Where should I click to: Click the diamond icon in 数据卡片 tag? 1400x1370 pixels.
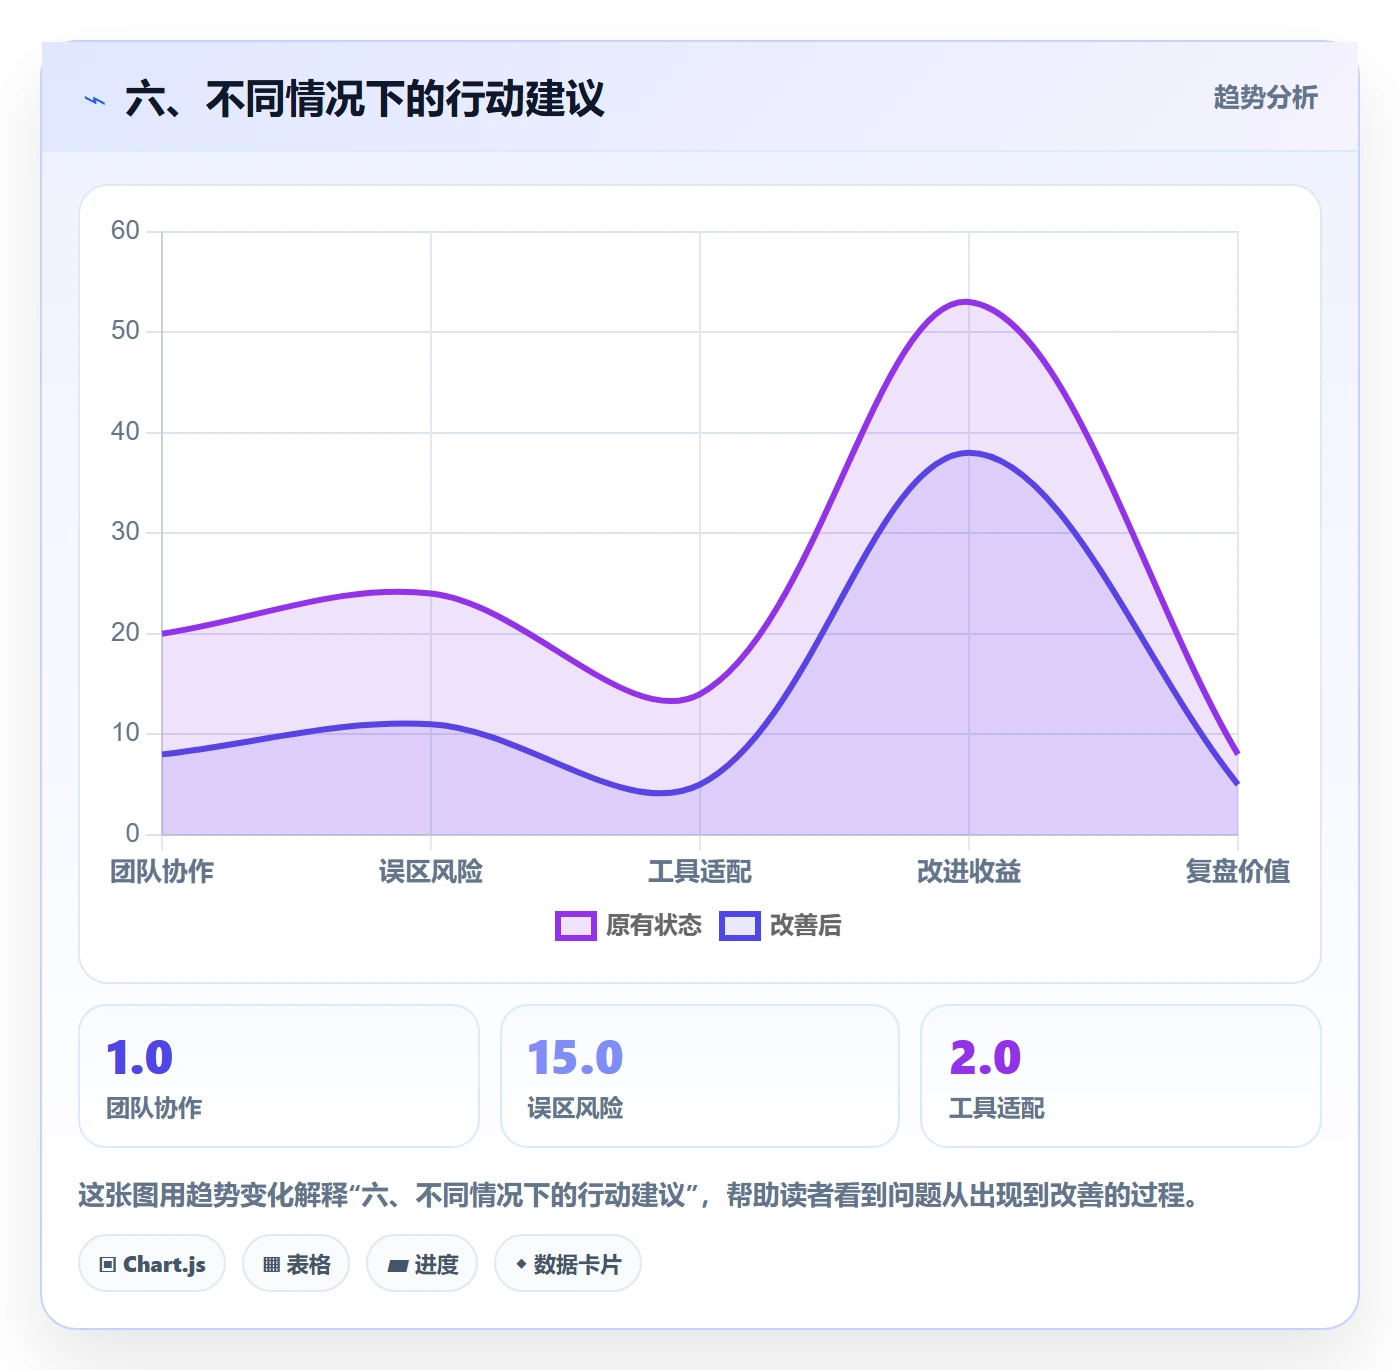tap(521, 1264)
